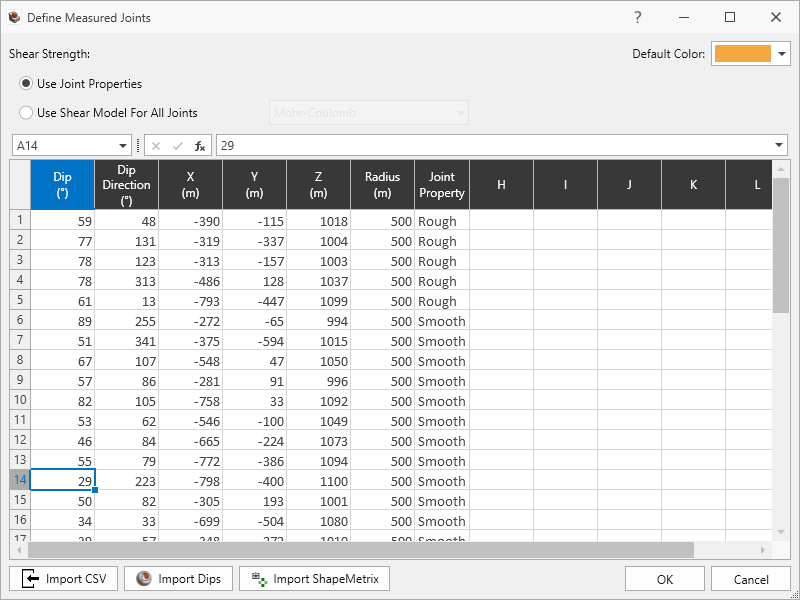Click the formula bar confirm checkmark icon
This screenshot has height=600, width=800.
click(178, 146)
